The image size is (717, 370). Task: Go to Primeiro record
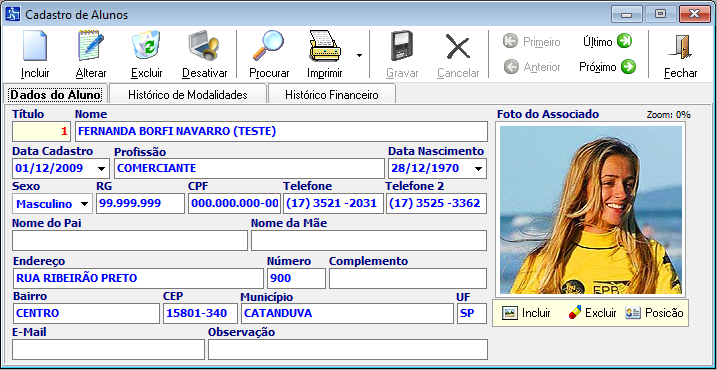(531, 42)
